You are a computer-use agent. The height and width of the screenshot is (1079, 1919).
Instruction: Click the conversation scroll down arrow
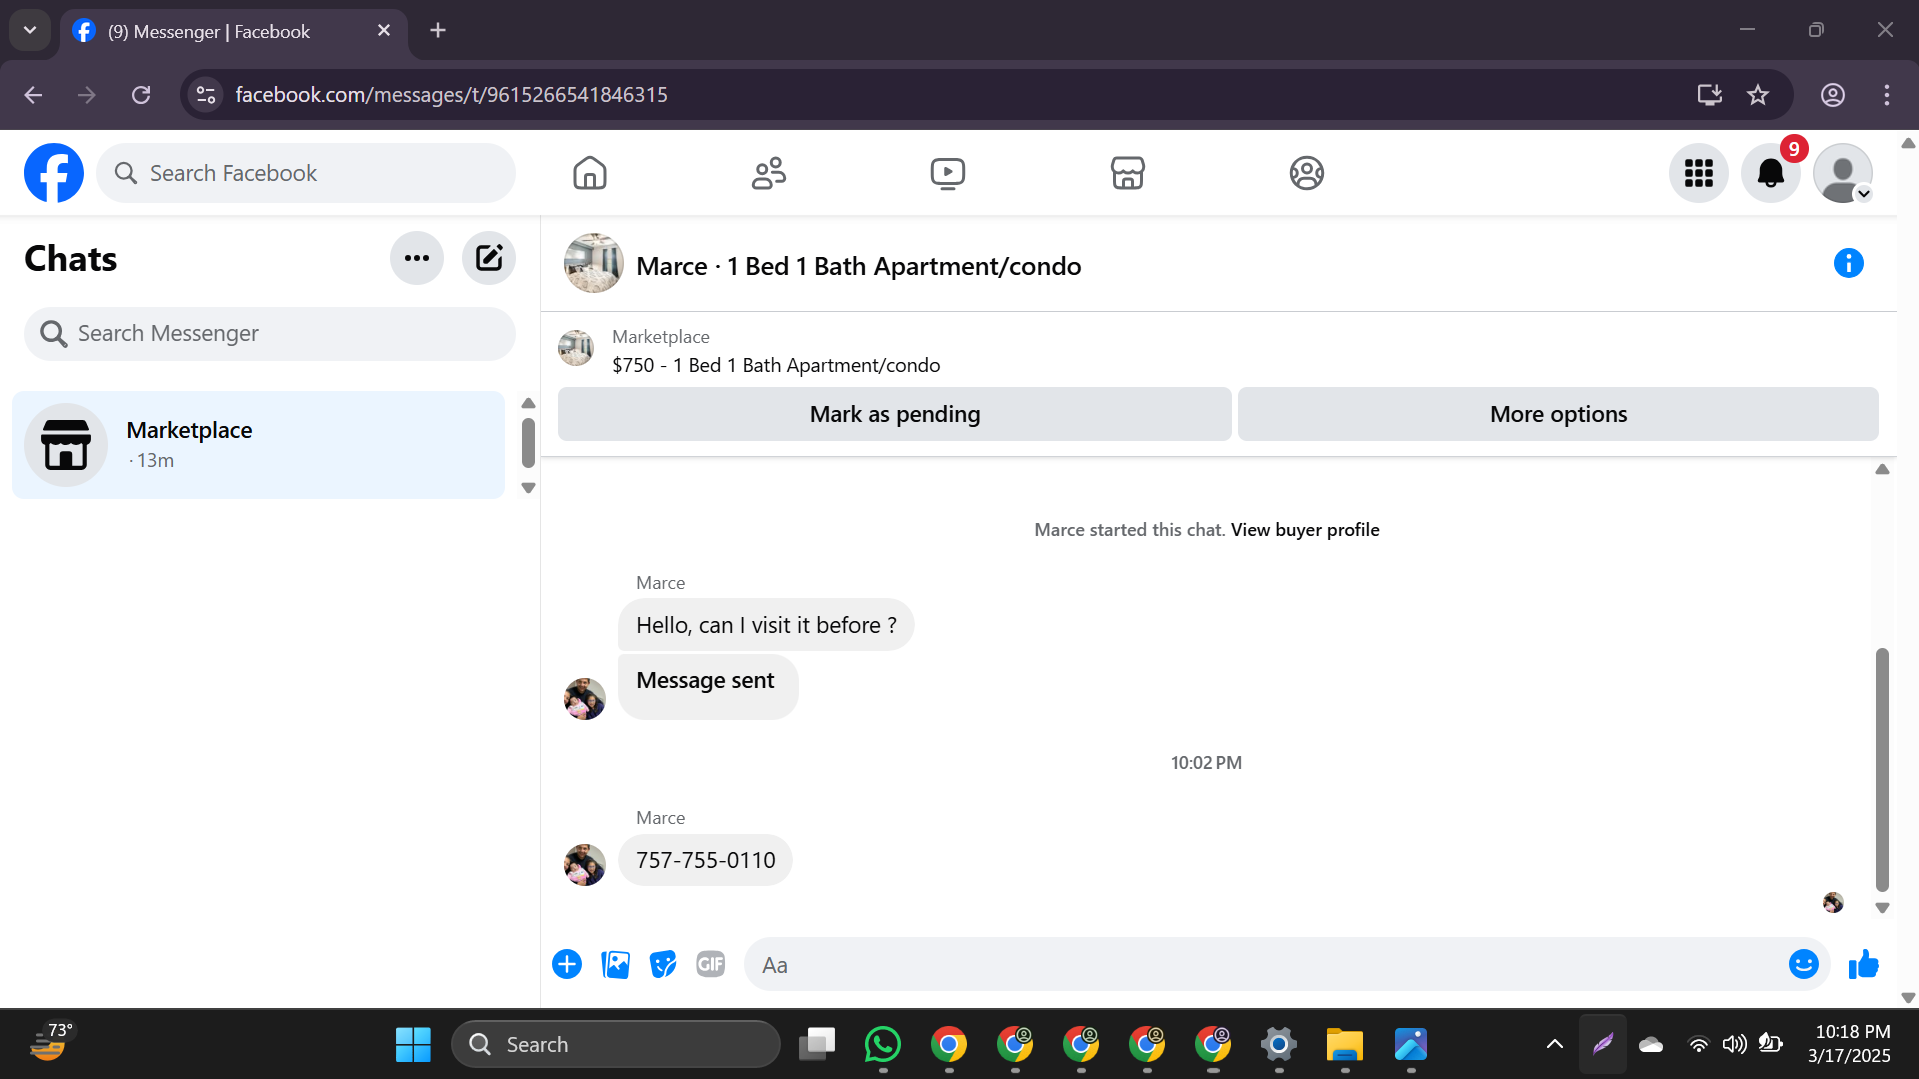click(1882, 908)
